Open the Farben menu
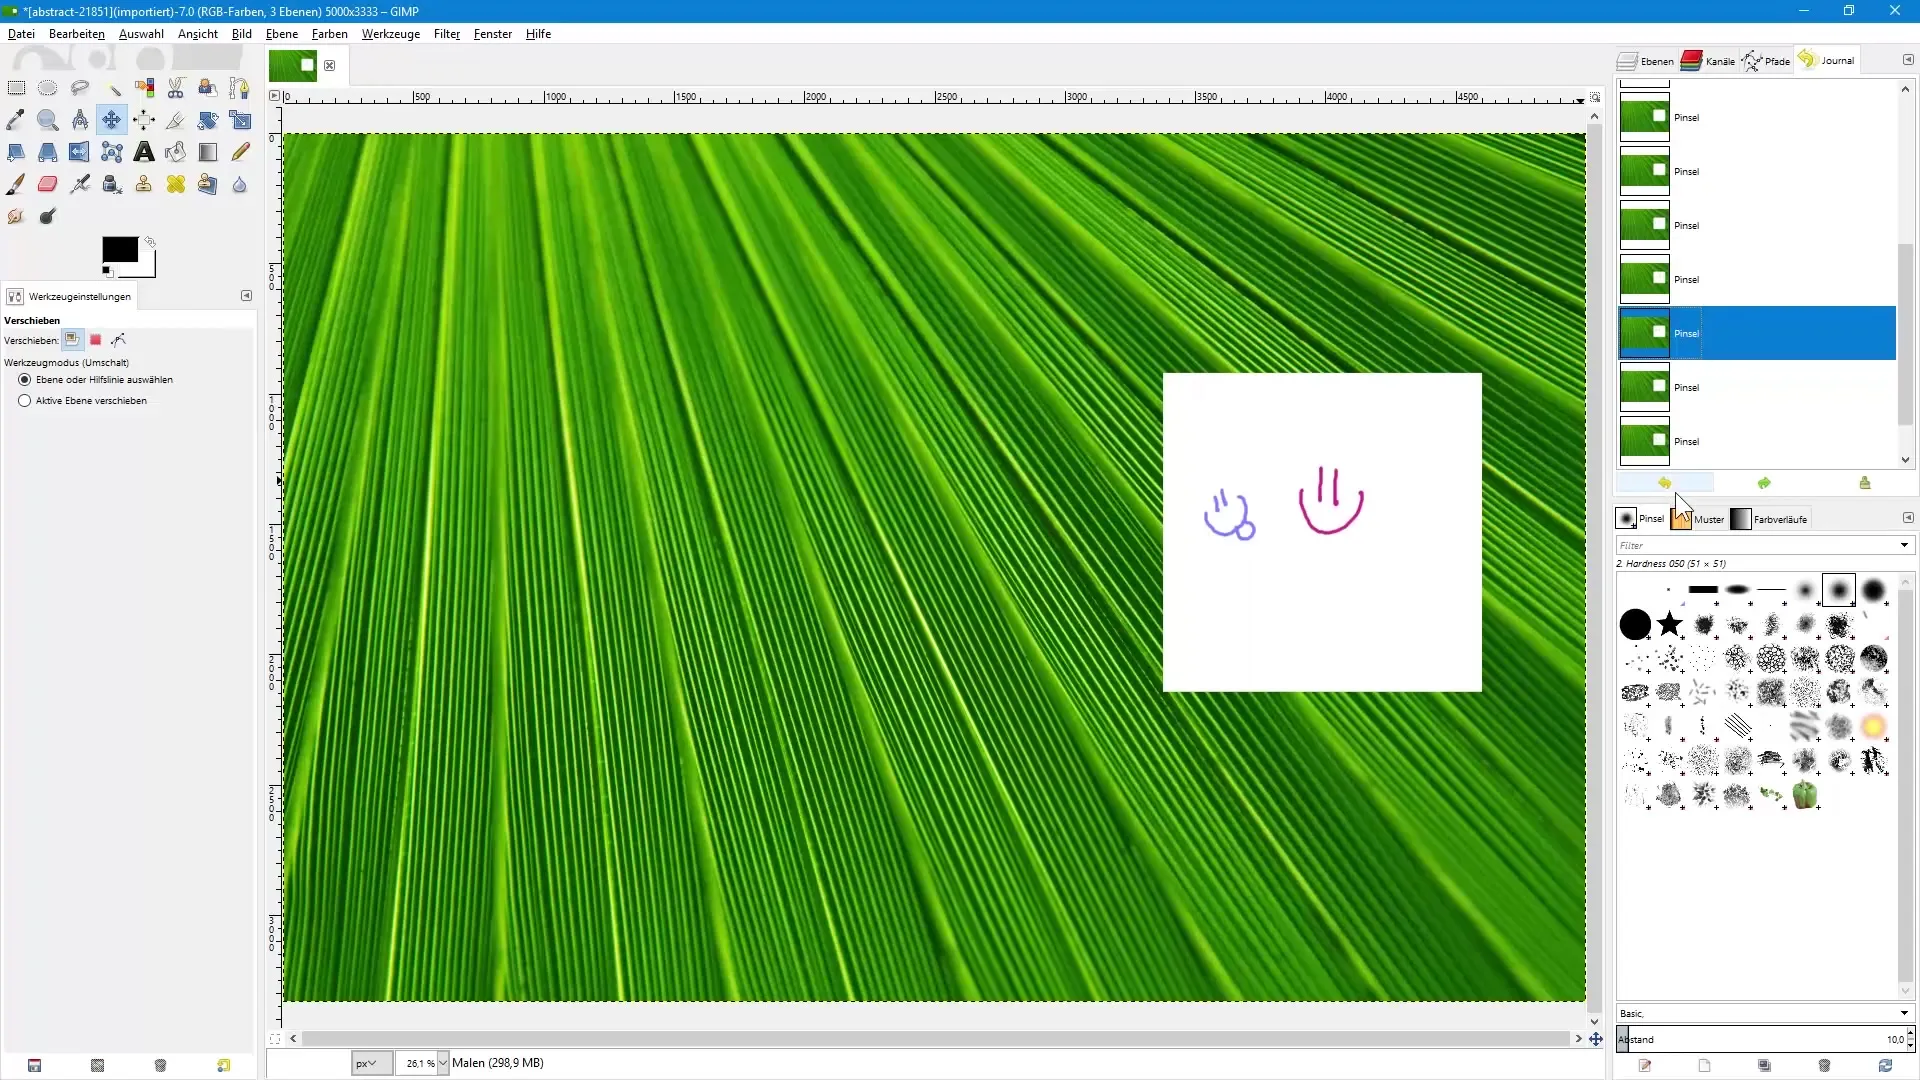Image resolution: width=1920 pixels, height=1080 pixels. point(330,34)
